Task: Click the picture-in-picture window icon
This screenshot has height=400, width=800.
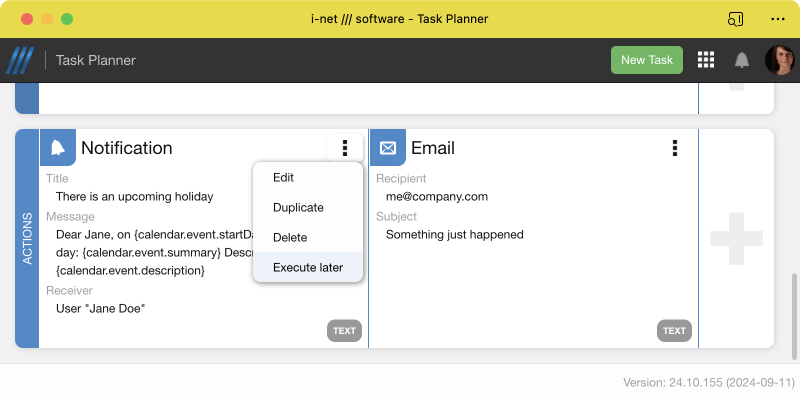Action: (x=736, y=19)
